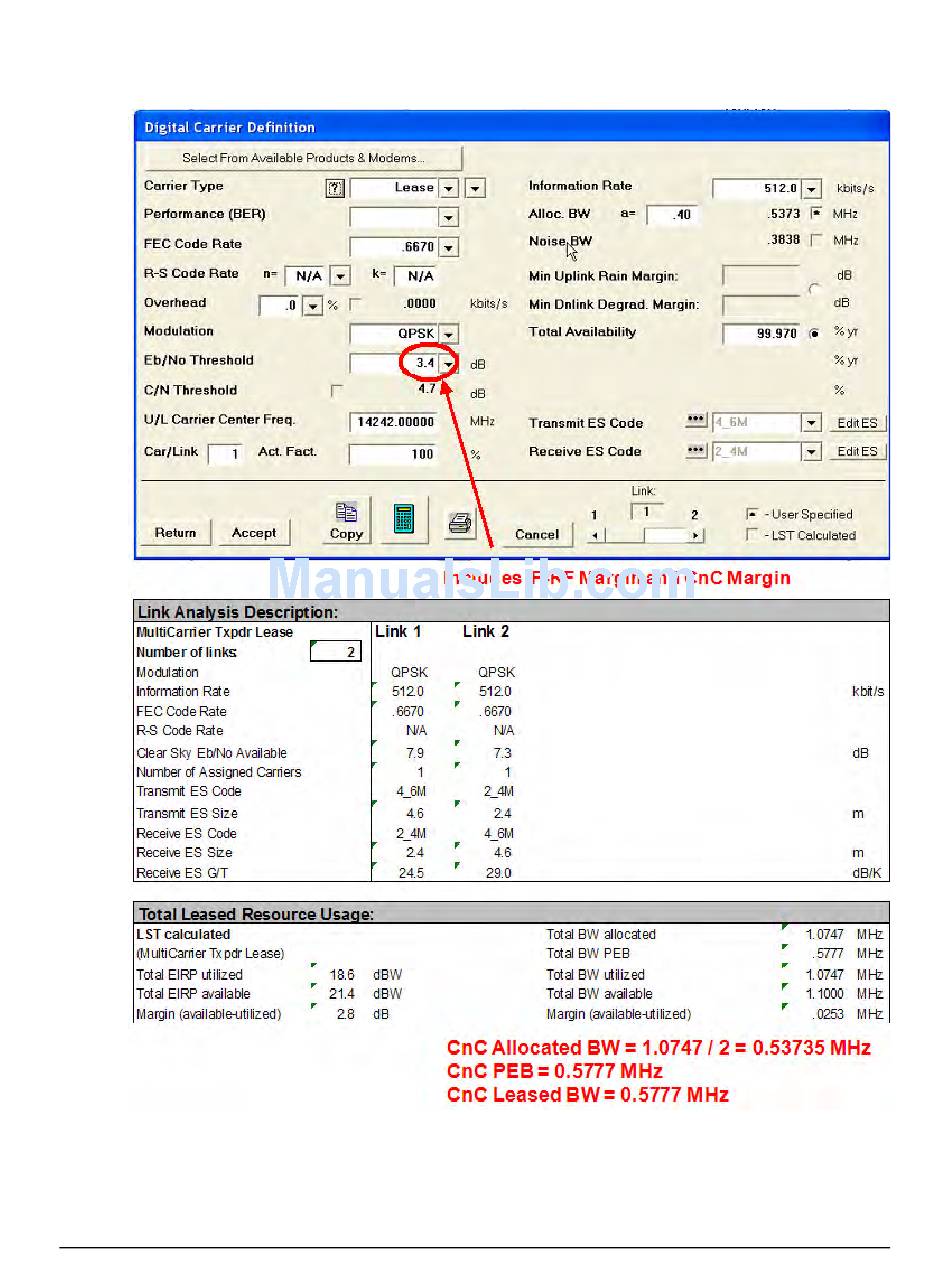Click the Cancel button

(537, 534)
